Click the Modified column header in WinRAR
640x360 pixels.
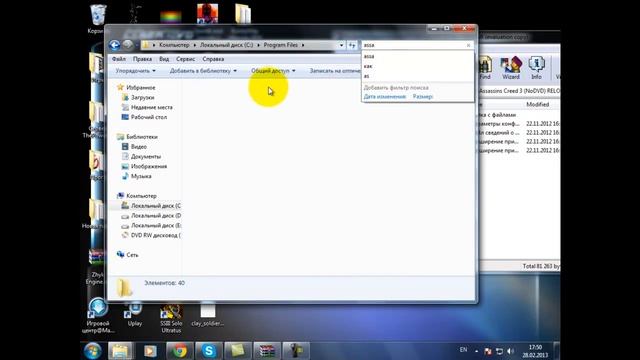pyautogui.click(x=538, y=104)
